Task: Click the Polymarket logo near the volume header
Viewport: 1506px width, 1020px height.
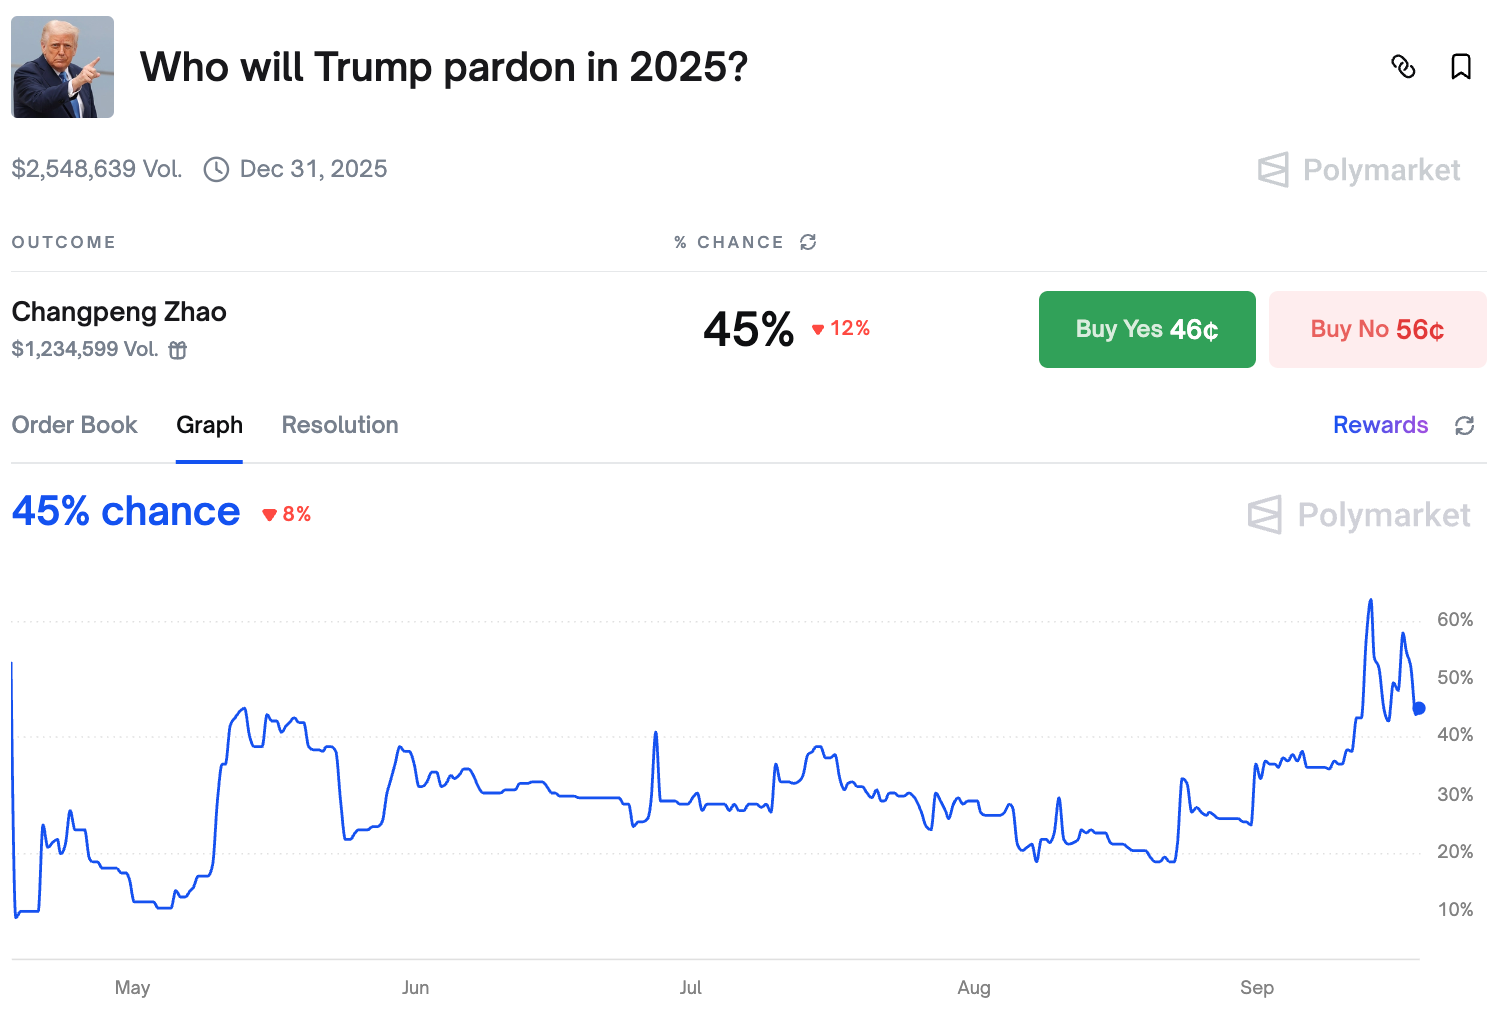Action: tap(1358, 170)
